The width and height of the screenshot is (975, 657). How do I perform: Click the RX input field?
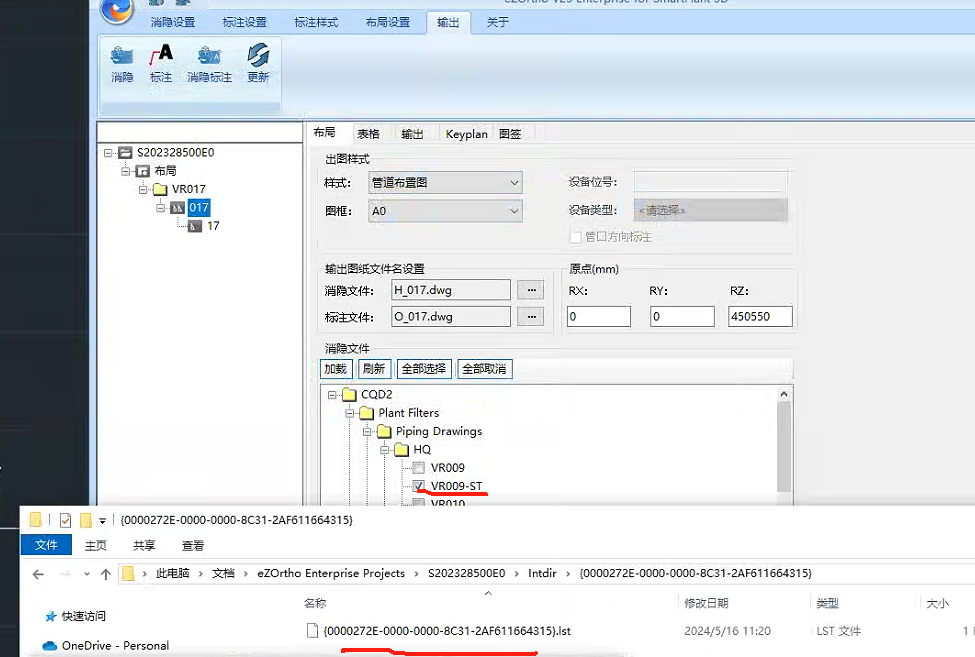599,316
